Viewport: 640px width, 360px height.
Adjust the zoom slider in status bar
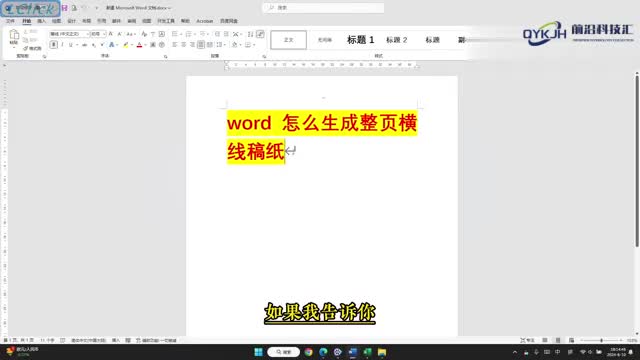click(x=601, y=340)
